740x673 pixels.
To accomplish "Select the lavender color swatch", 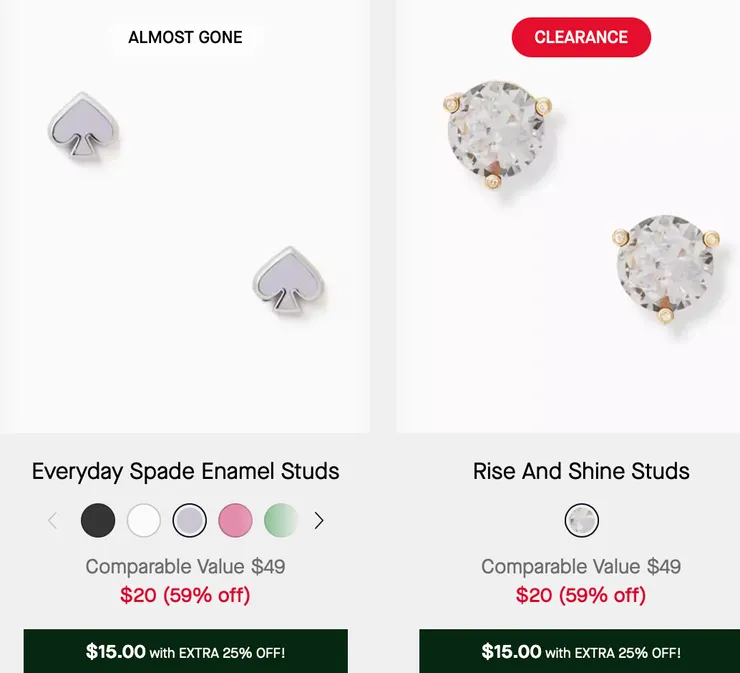I will (190, 520).
